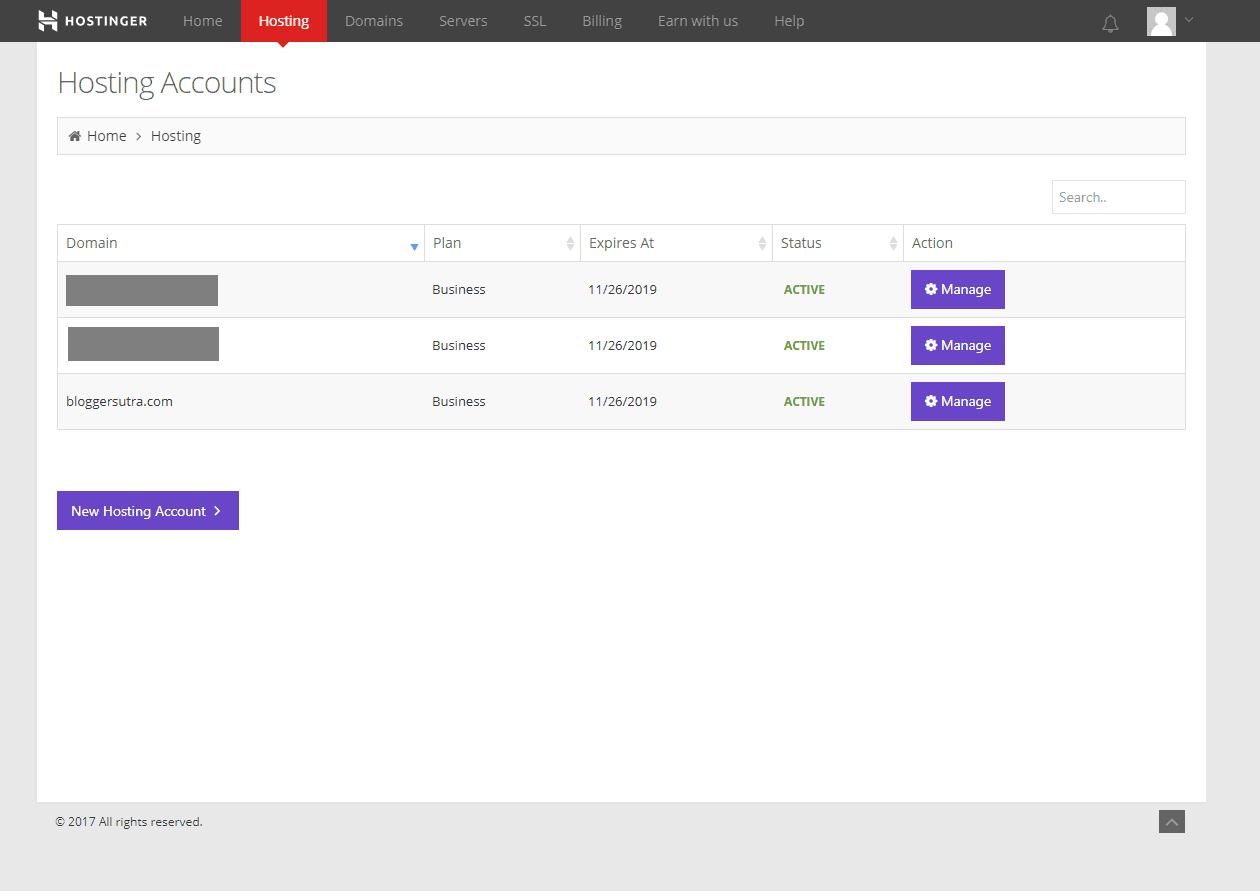1260x891 pixels.
Task: Manage the bloggersutra.com hosting account
Action: (x=957, y=401)
